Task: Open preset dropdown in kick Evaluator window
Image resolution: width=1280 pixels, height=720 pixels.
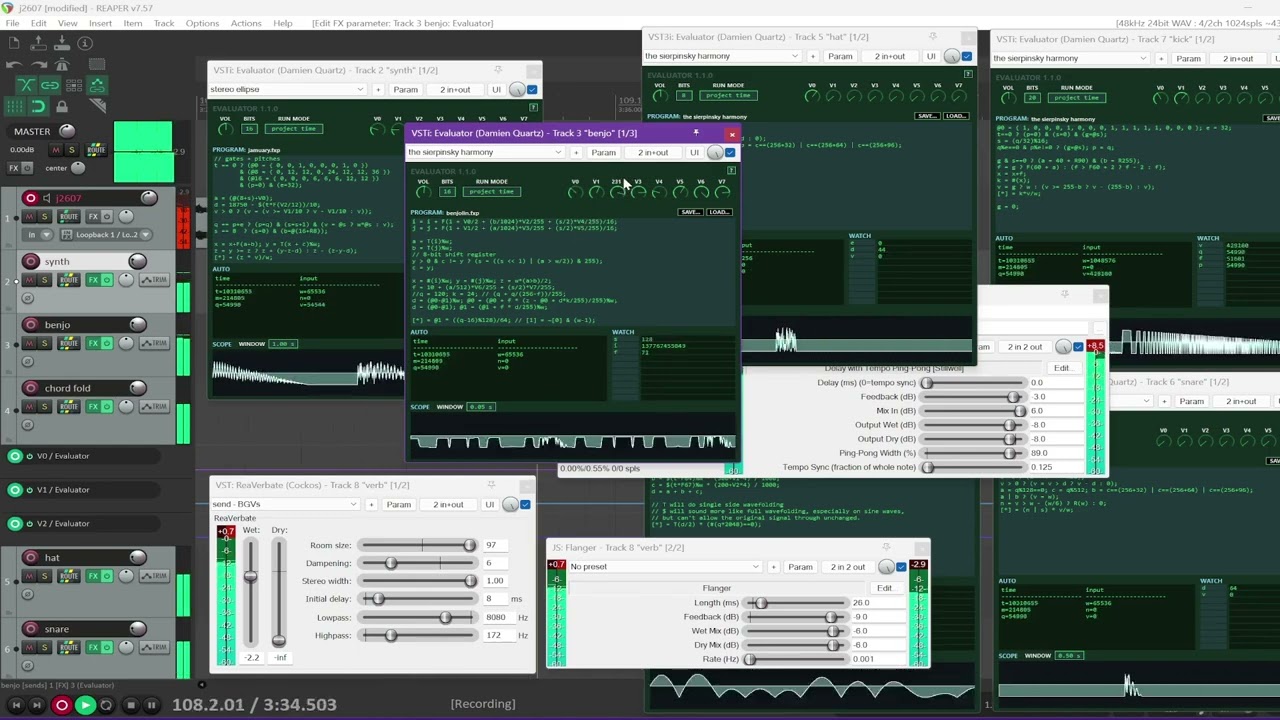Action: 1071,58
